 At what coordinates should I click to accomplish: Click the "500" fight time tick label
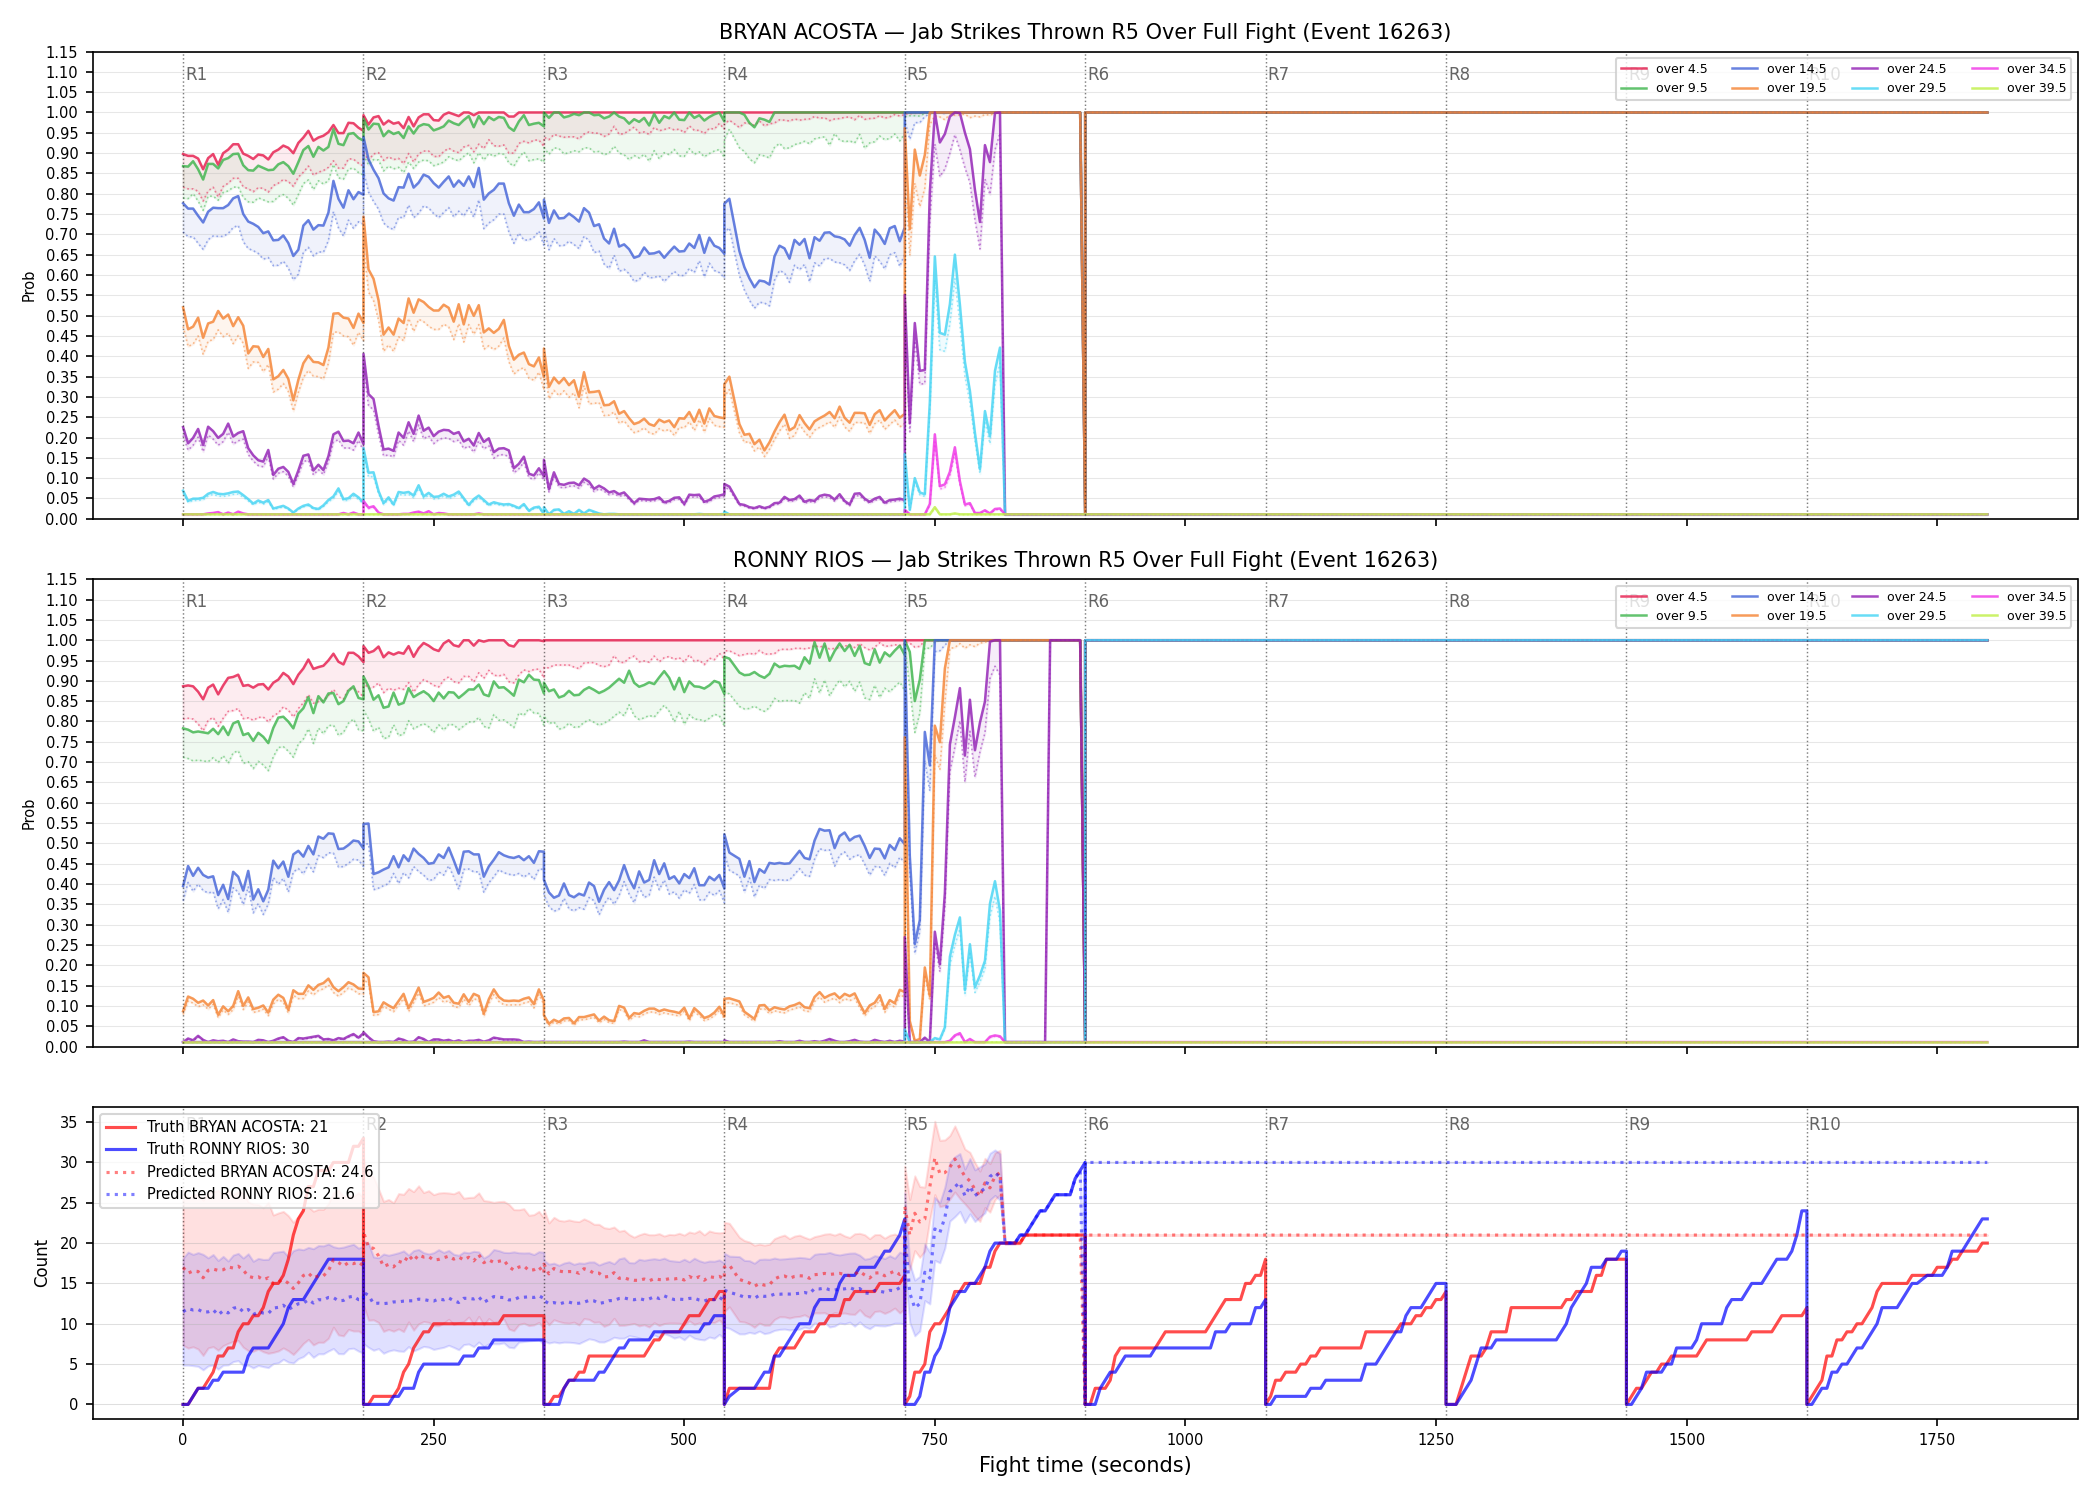point(684,1439)
